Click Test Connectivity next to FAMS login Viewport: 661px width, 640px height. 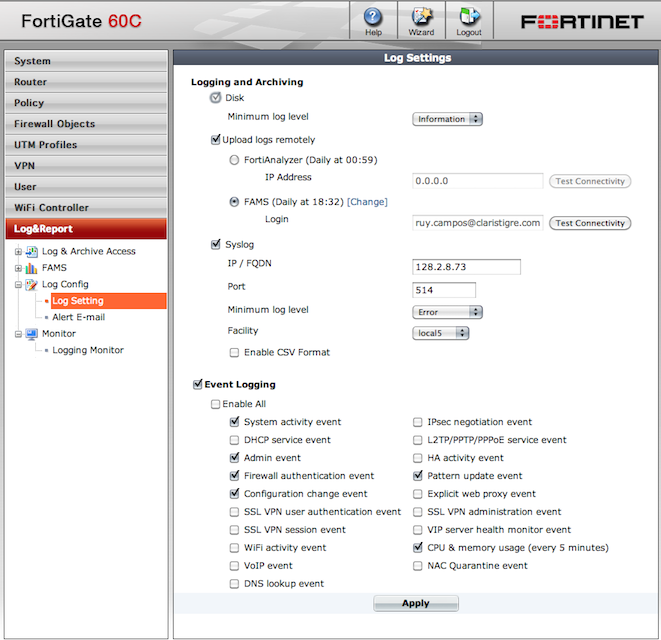tap(590, 223)
